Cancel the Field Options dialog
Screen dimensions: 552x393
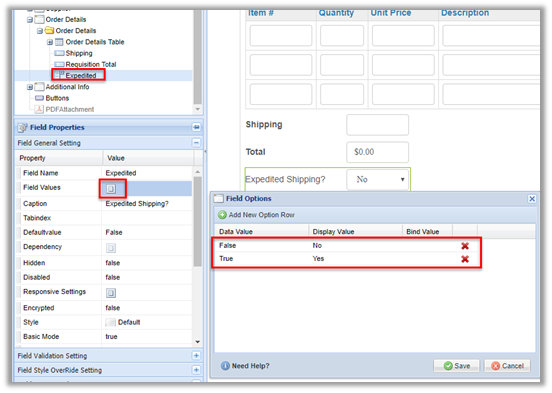(507, 366)
